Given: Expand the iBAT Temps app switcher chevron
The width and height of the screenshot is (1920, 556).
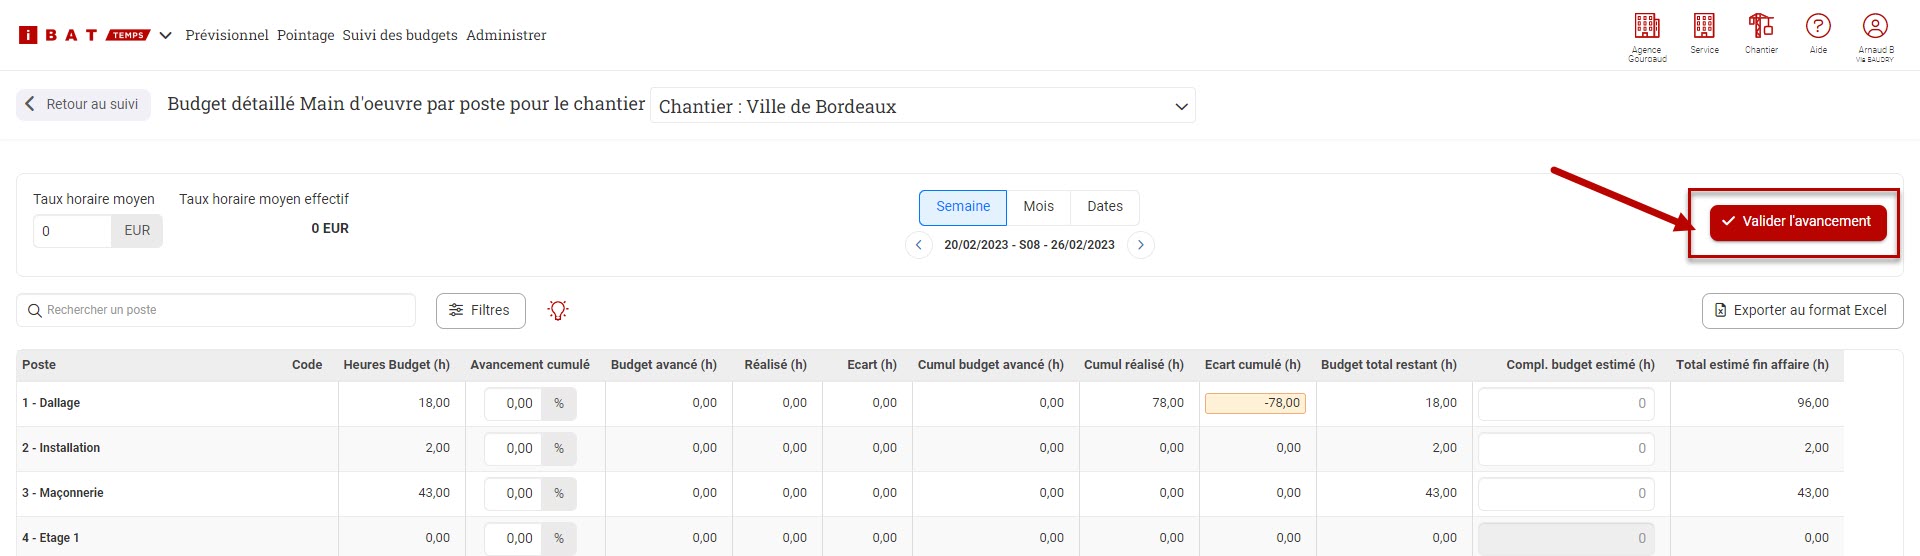Looking at the screenshot, I should [x=166, y=35].
